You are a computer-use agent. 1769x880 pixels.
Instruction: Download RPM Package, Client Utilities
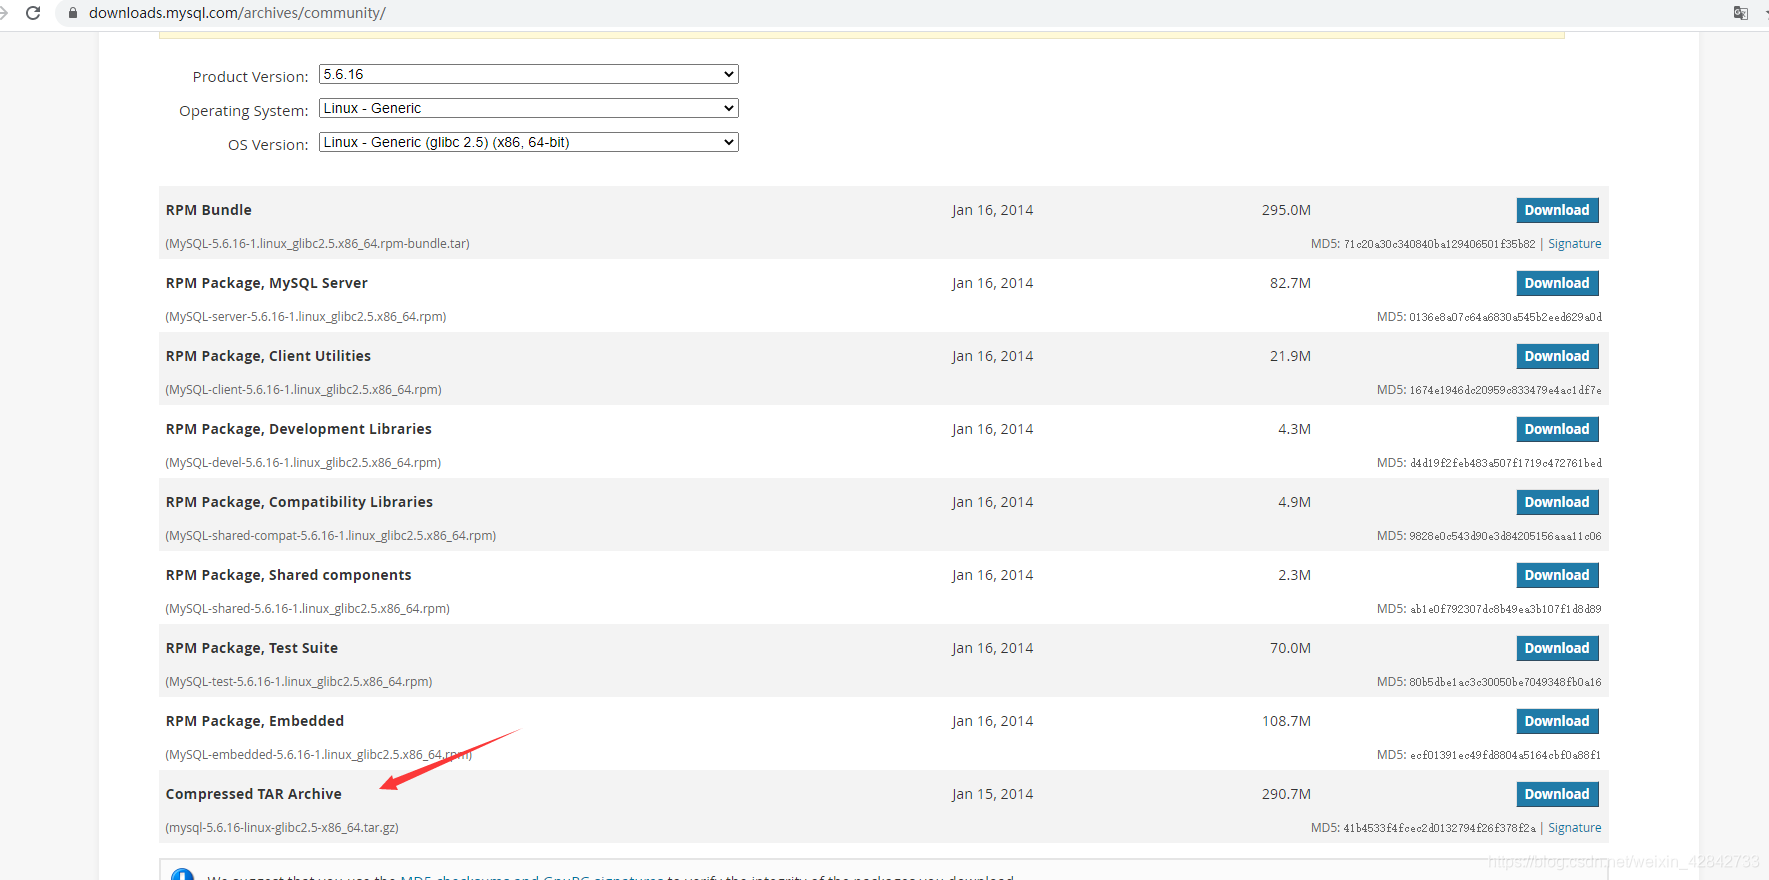point(1557,356)
